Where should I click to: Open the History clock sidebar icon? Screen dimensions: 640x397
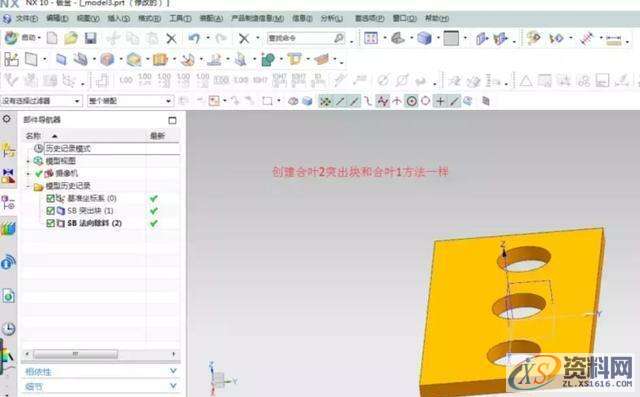point(8,328)
